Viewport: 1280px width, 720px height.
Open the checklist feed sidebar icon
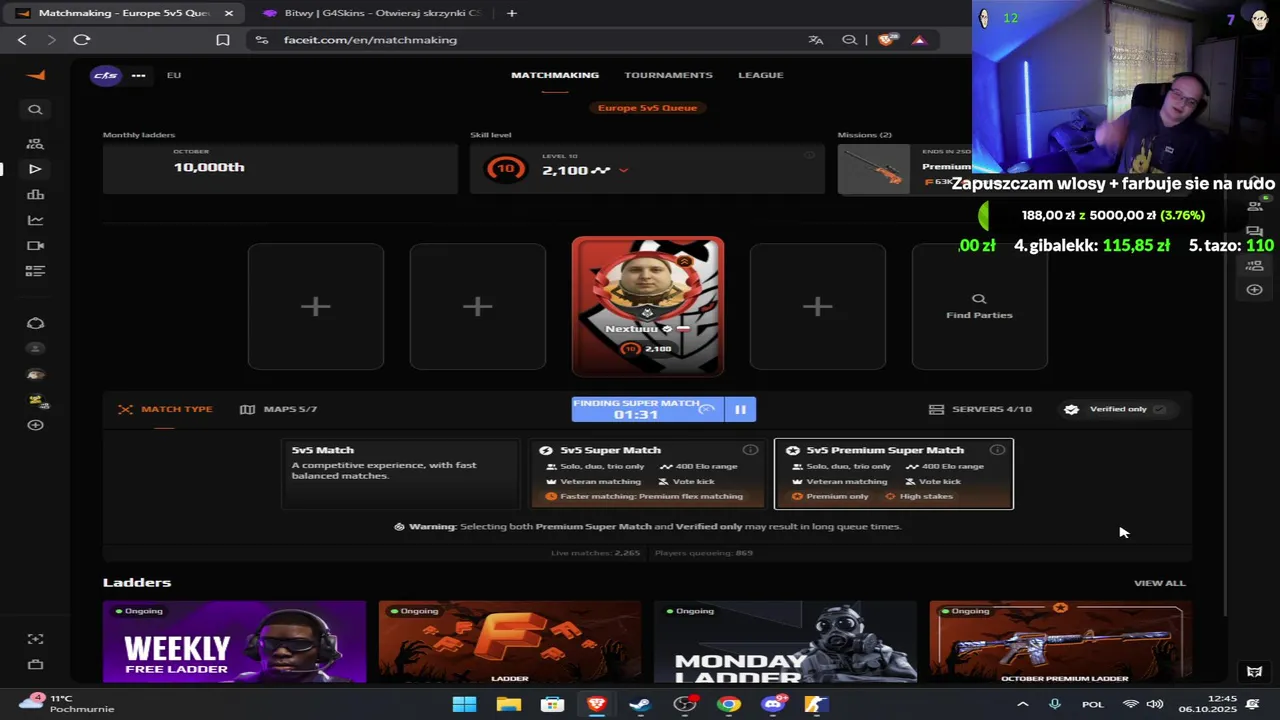tap(35, 271)
